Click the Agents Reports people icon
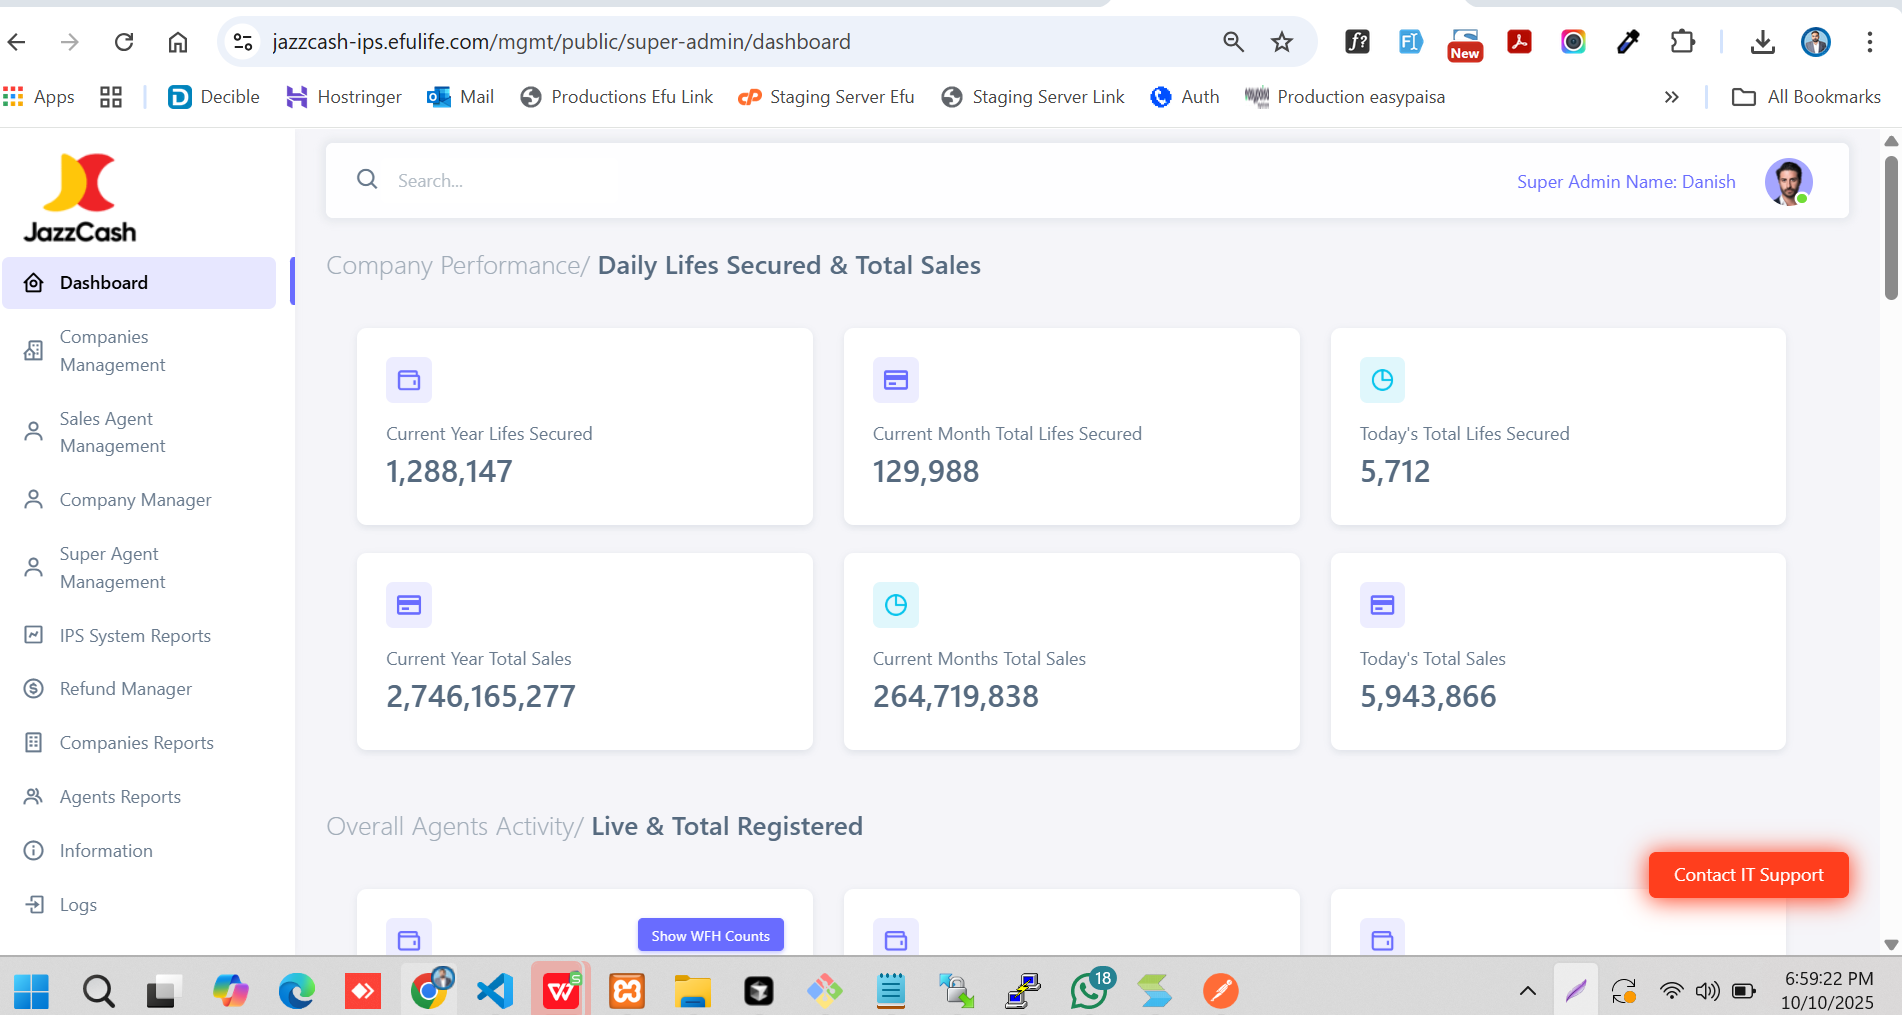1902x1015 pixels. coord(34,797)
